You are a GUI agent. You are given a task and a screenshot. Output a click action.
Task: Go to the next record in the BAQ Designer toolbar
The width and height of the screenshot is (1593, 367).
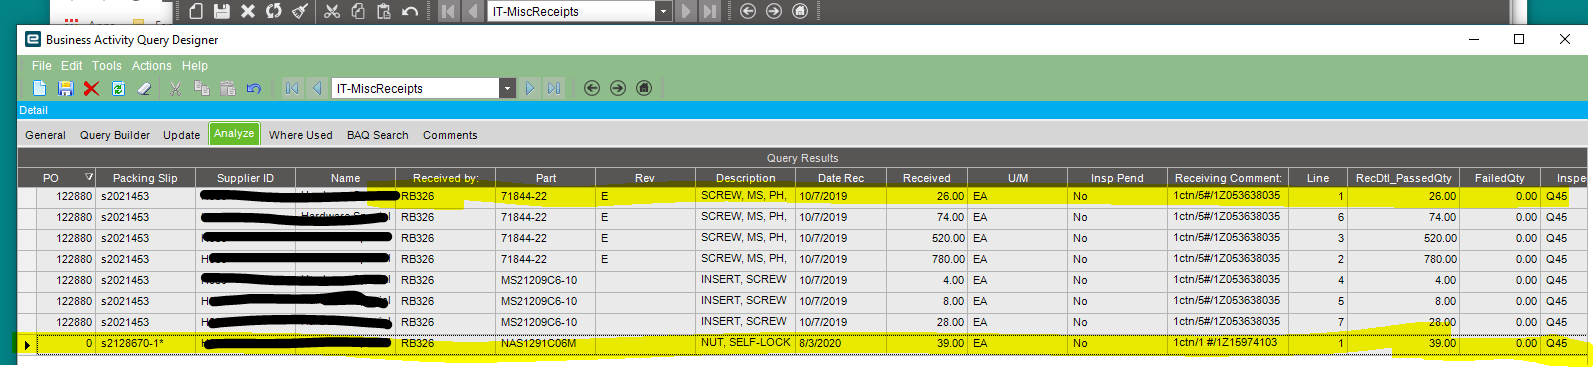click(529, 88)
